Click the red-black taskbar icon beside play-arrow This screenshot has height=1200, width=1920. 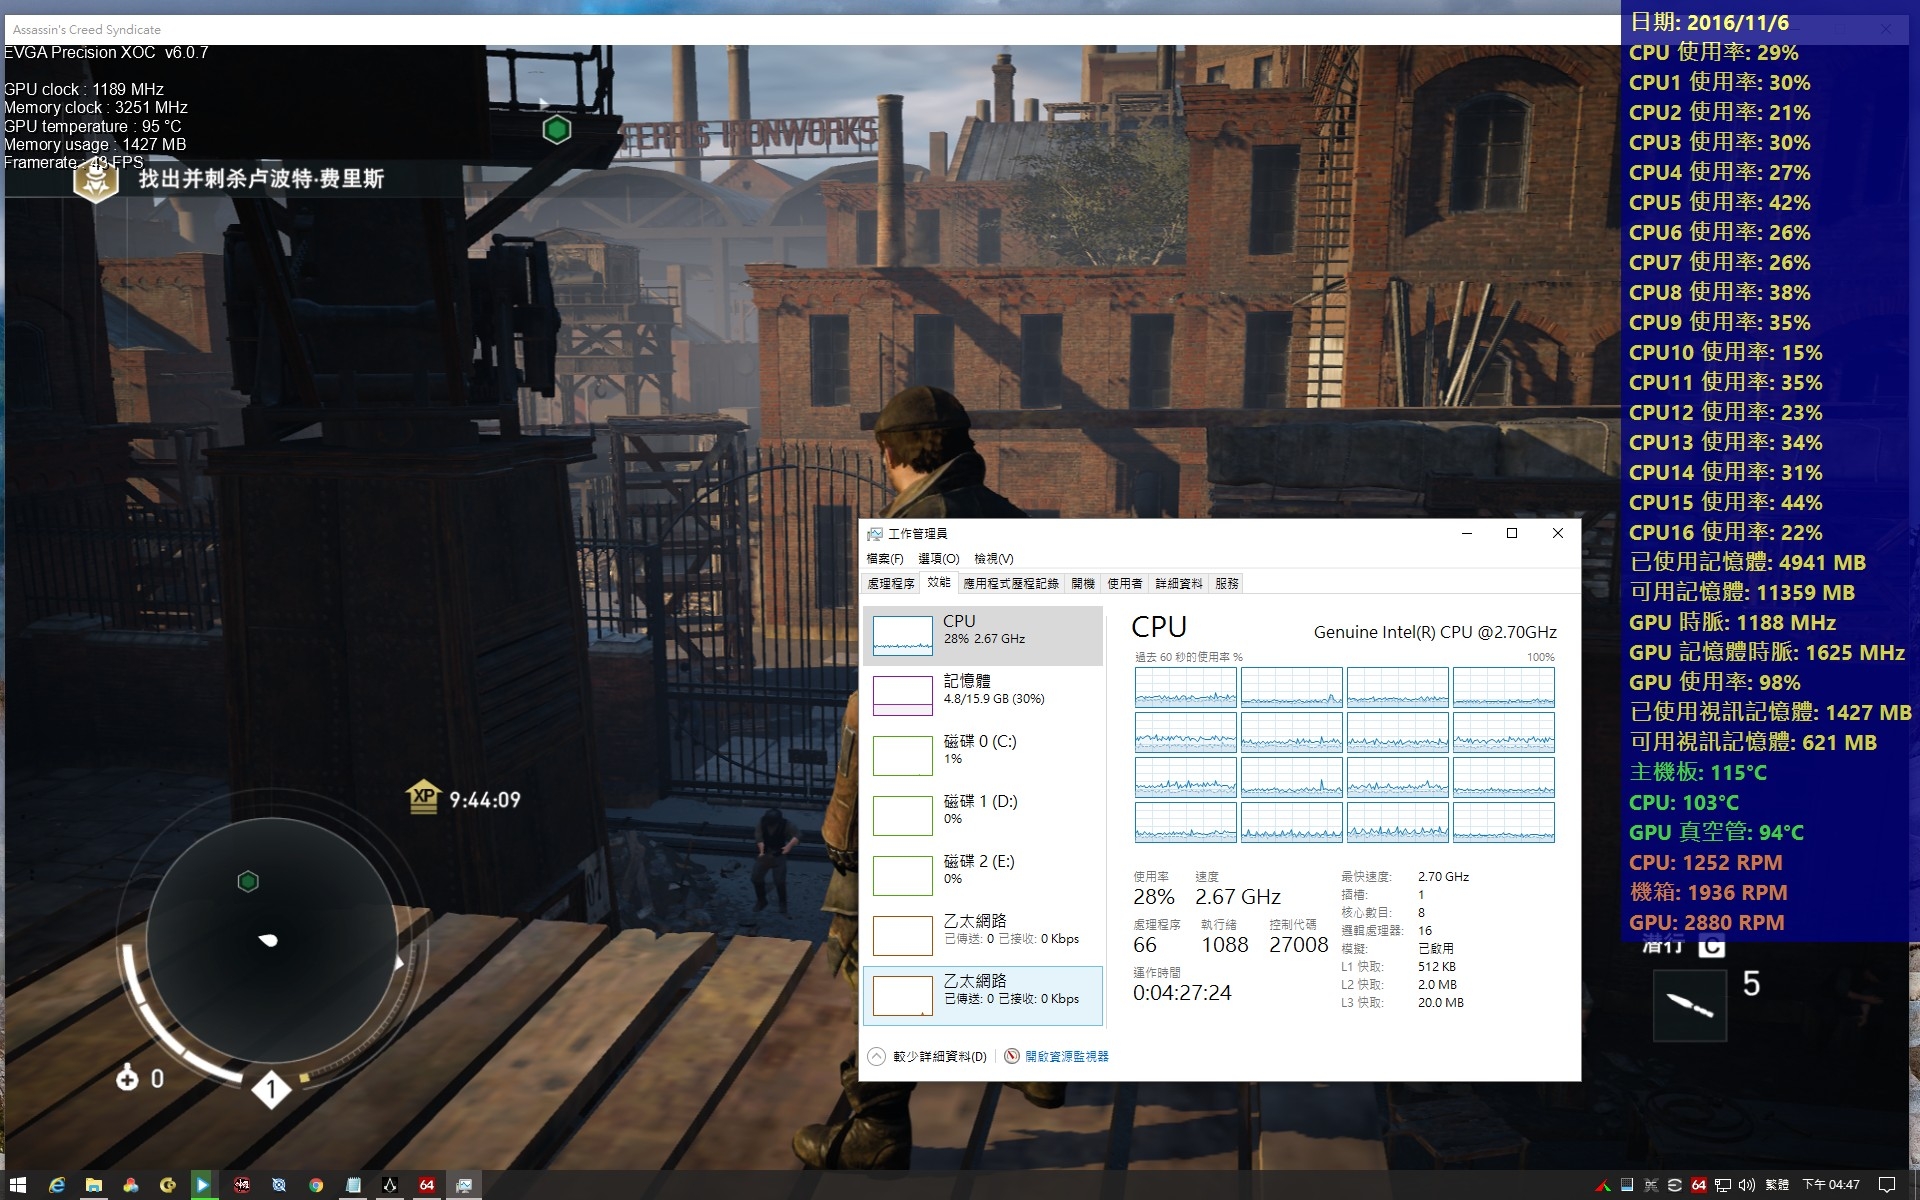point(241,1185)
